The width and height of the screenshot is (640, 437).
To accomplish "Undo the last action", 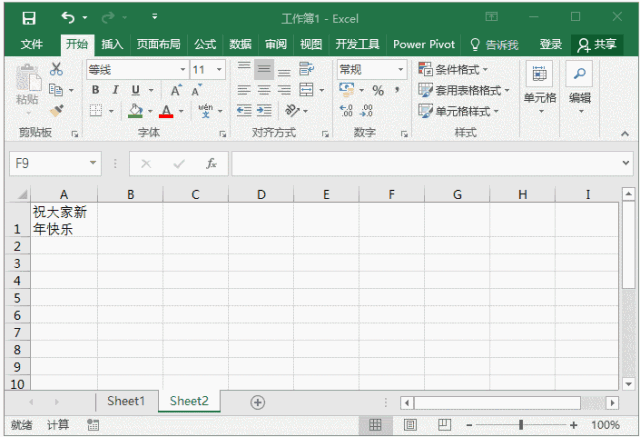I will coord(68,18).
